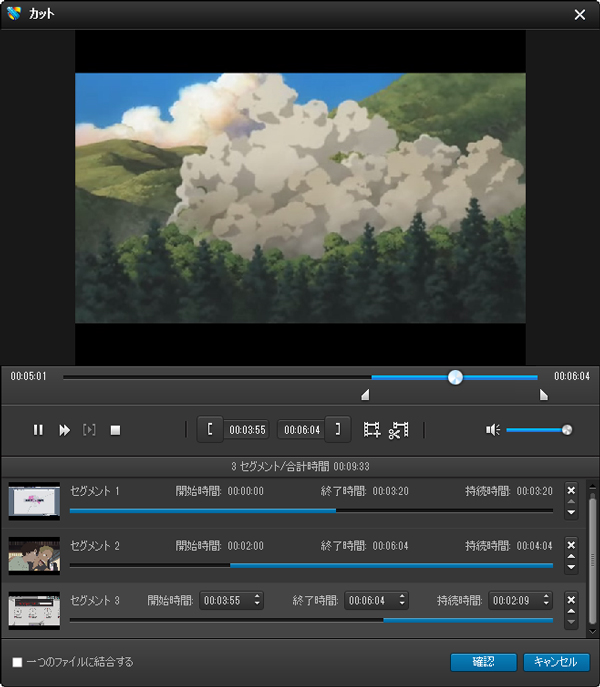Screen dimensions: 600x687
Task: Click the new segment film icon
Action: tap(372, 430)
